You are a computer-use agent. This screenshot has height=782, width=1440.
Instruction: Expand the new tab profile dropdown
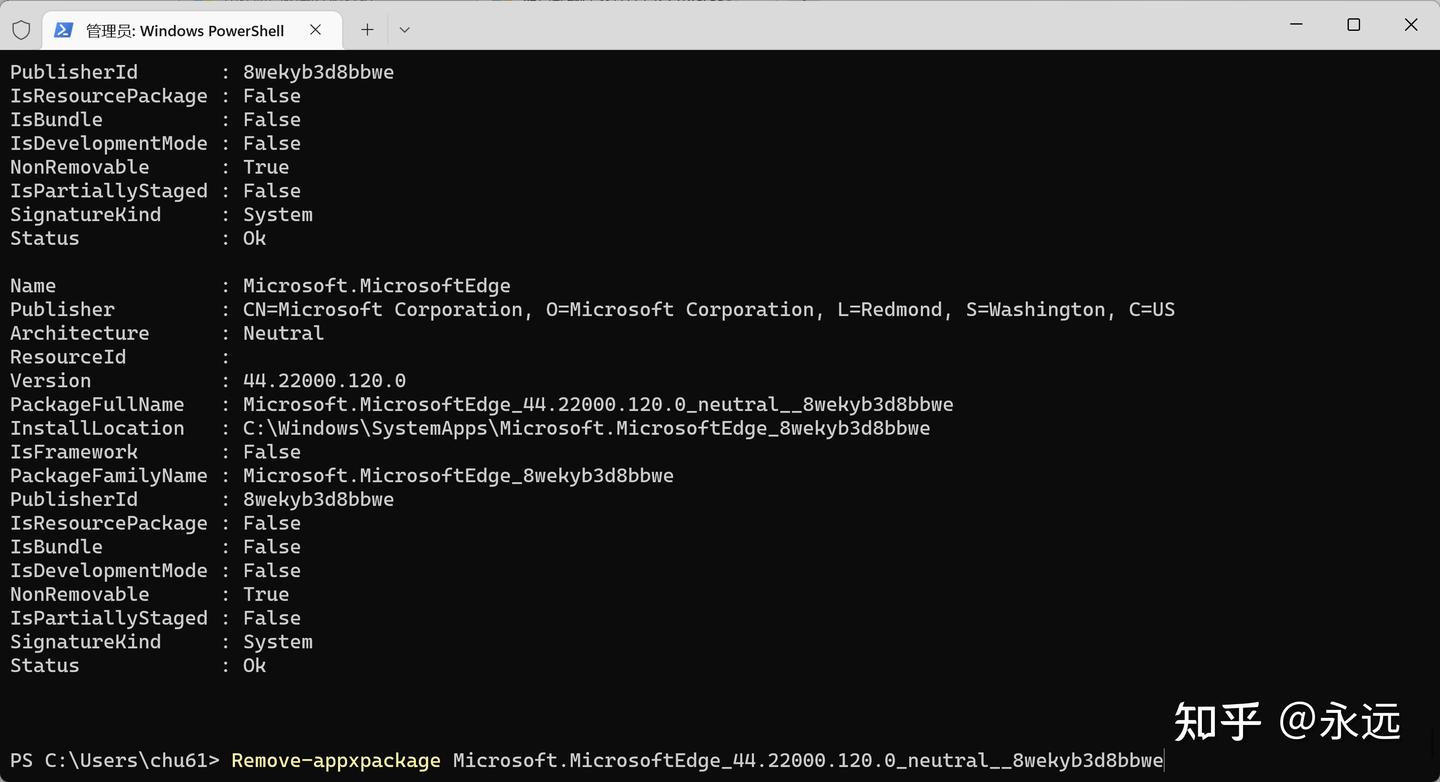click(x=404, y=30)
